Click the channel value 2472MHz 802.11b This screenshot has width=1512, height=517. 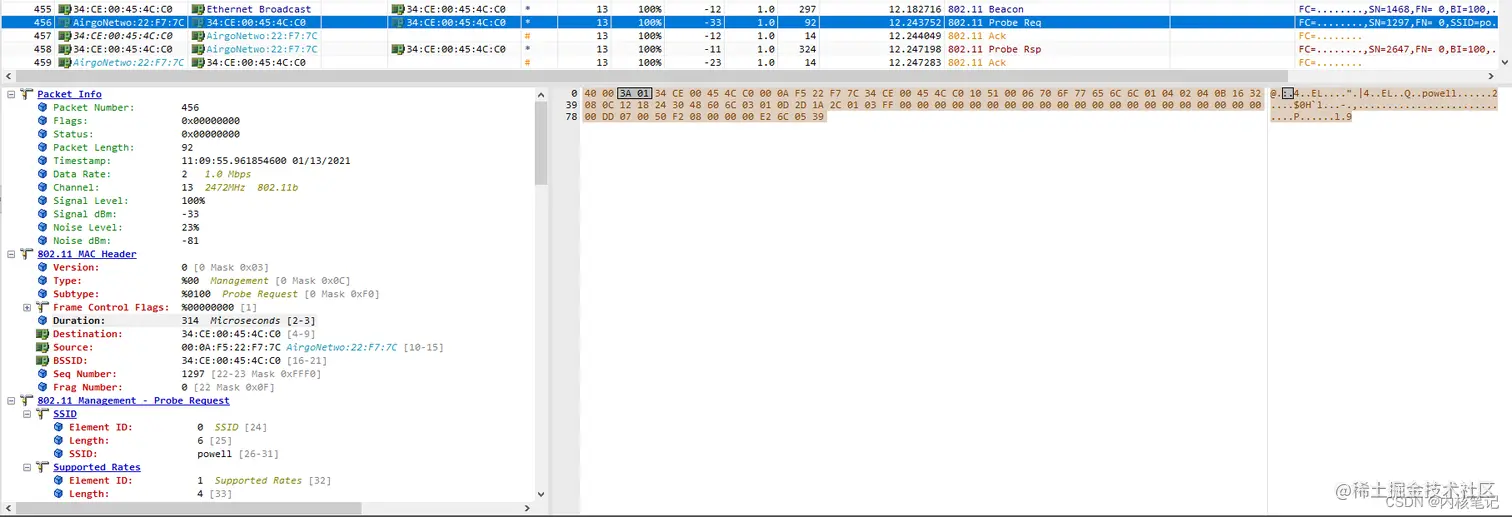click(251, 187)
